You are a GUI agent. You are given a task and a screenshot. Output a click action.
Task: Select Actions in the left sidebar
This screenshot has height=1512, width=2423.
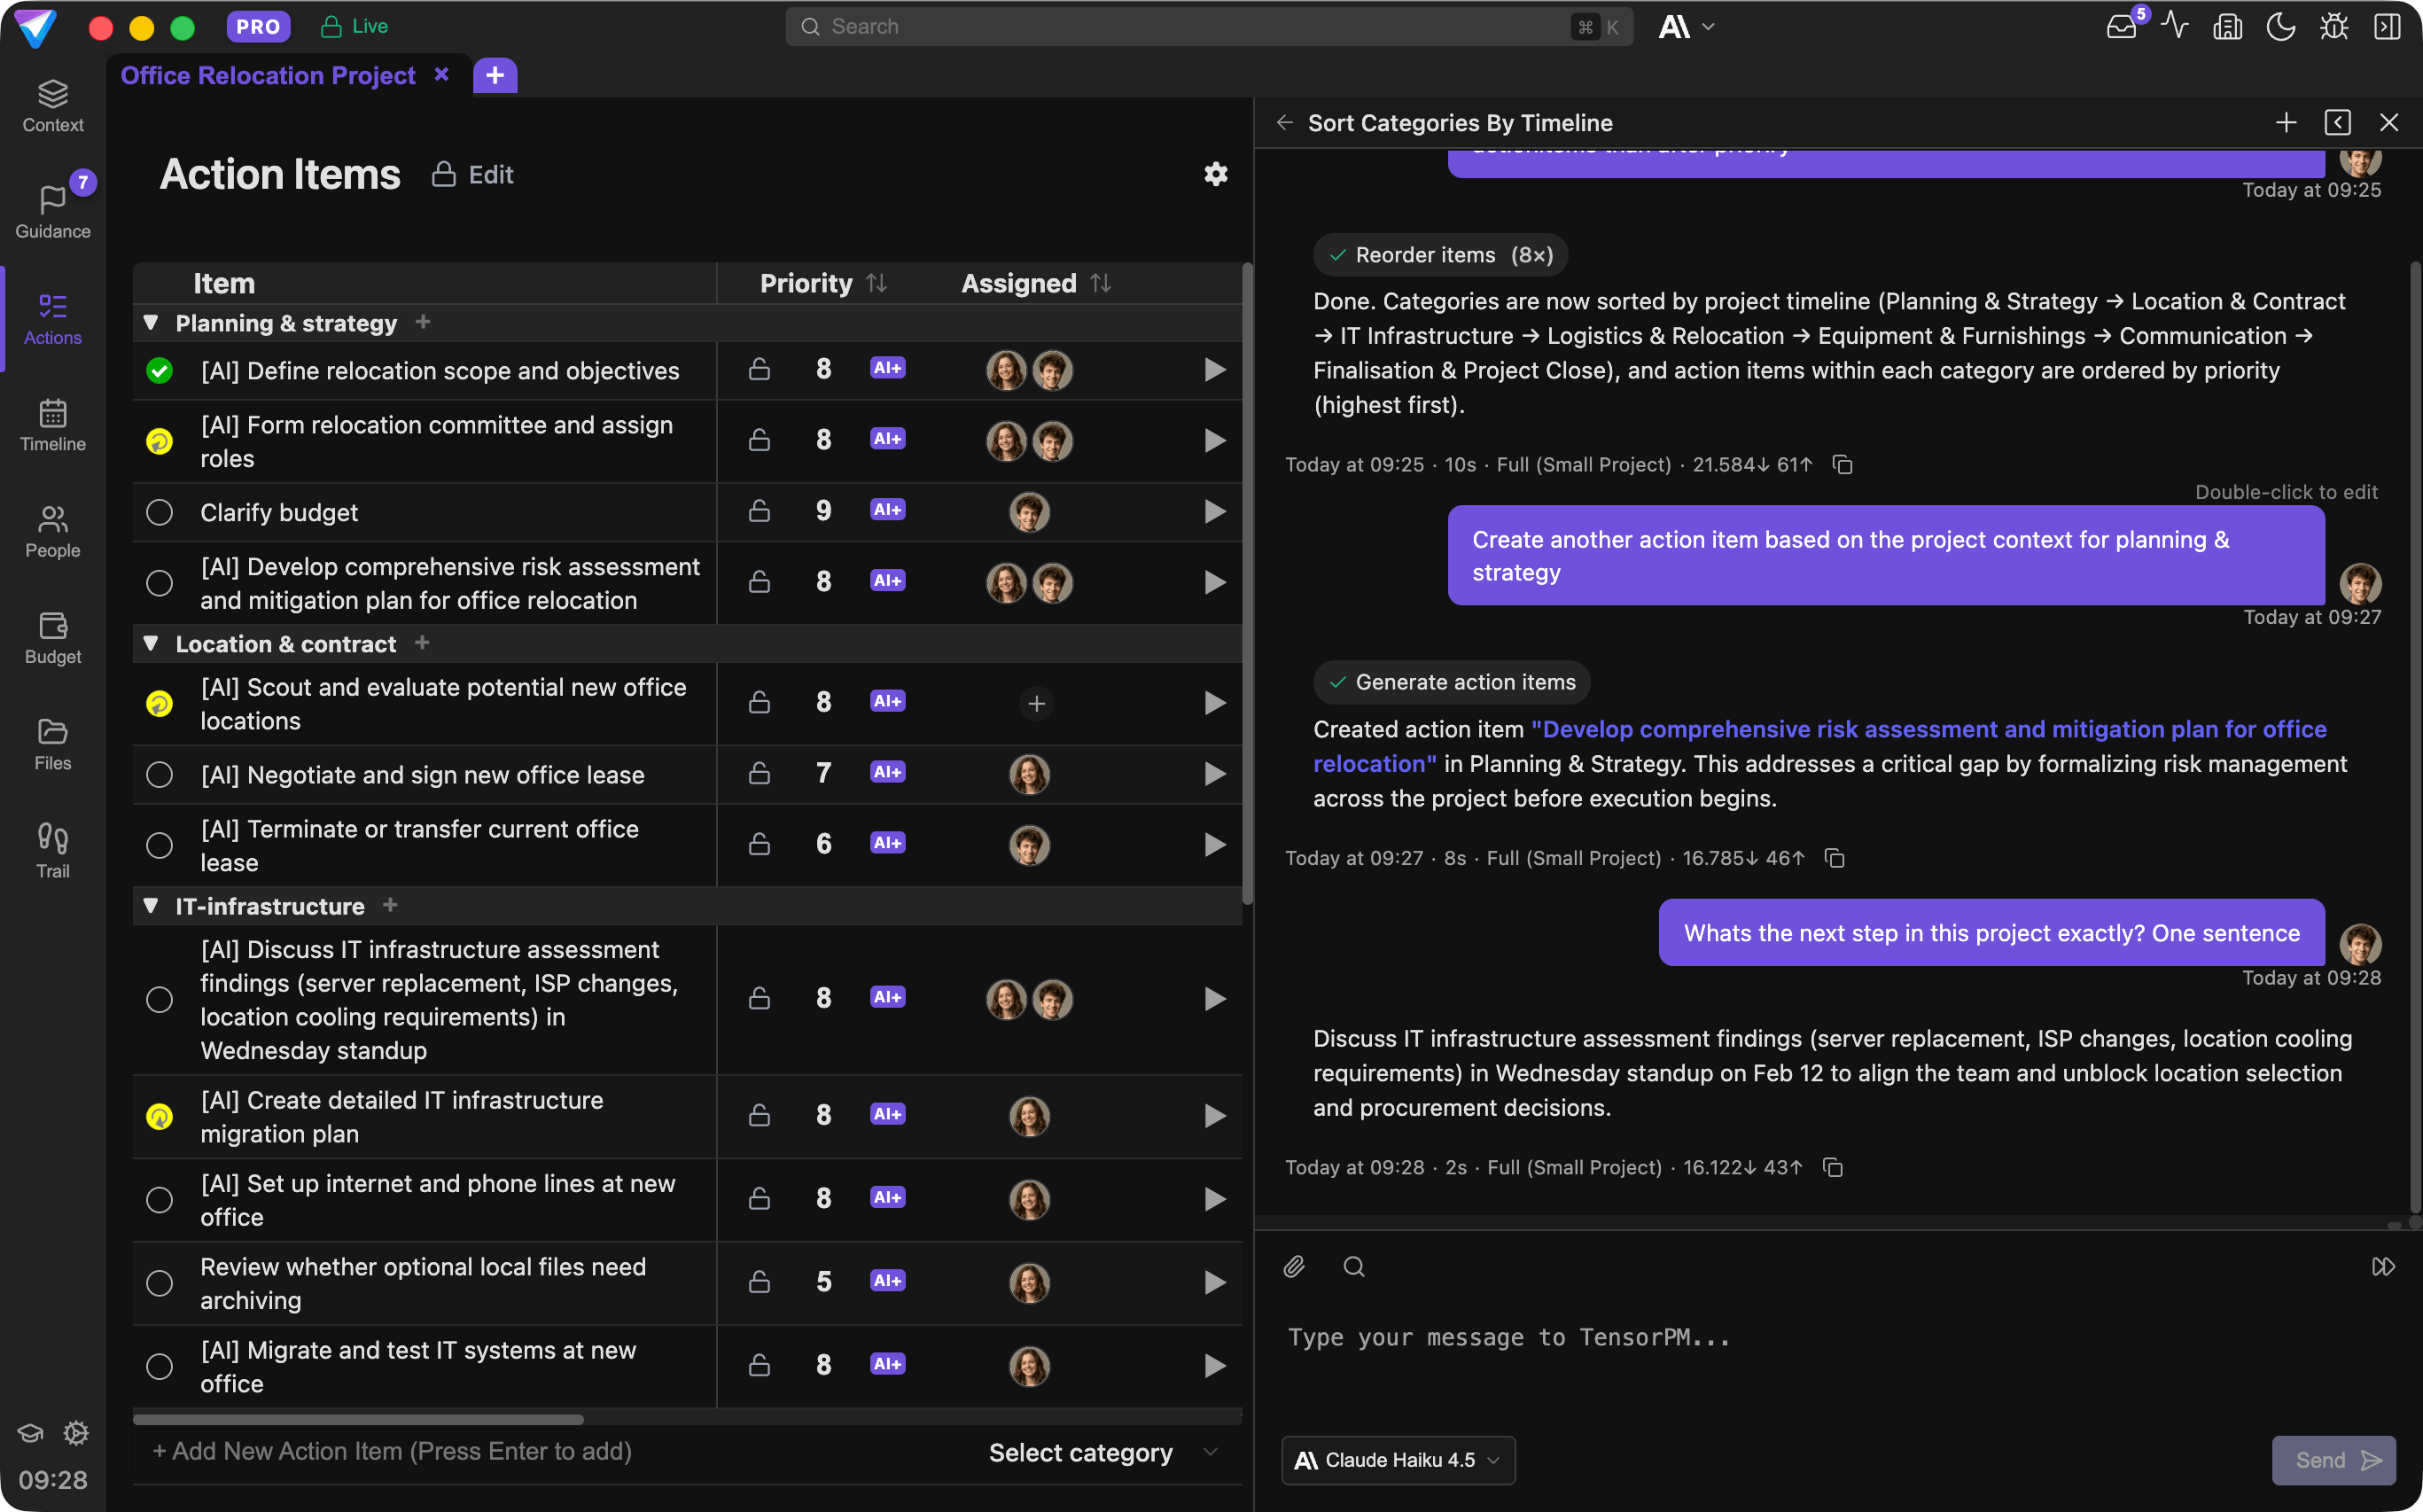52,318
